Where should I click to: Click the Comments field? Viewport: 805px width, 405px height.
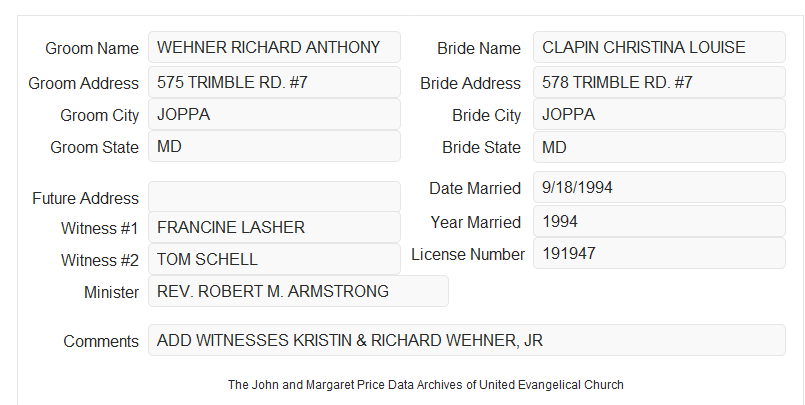(467, 340)
